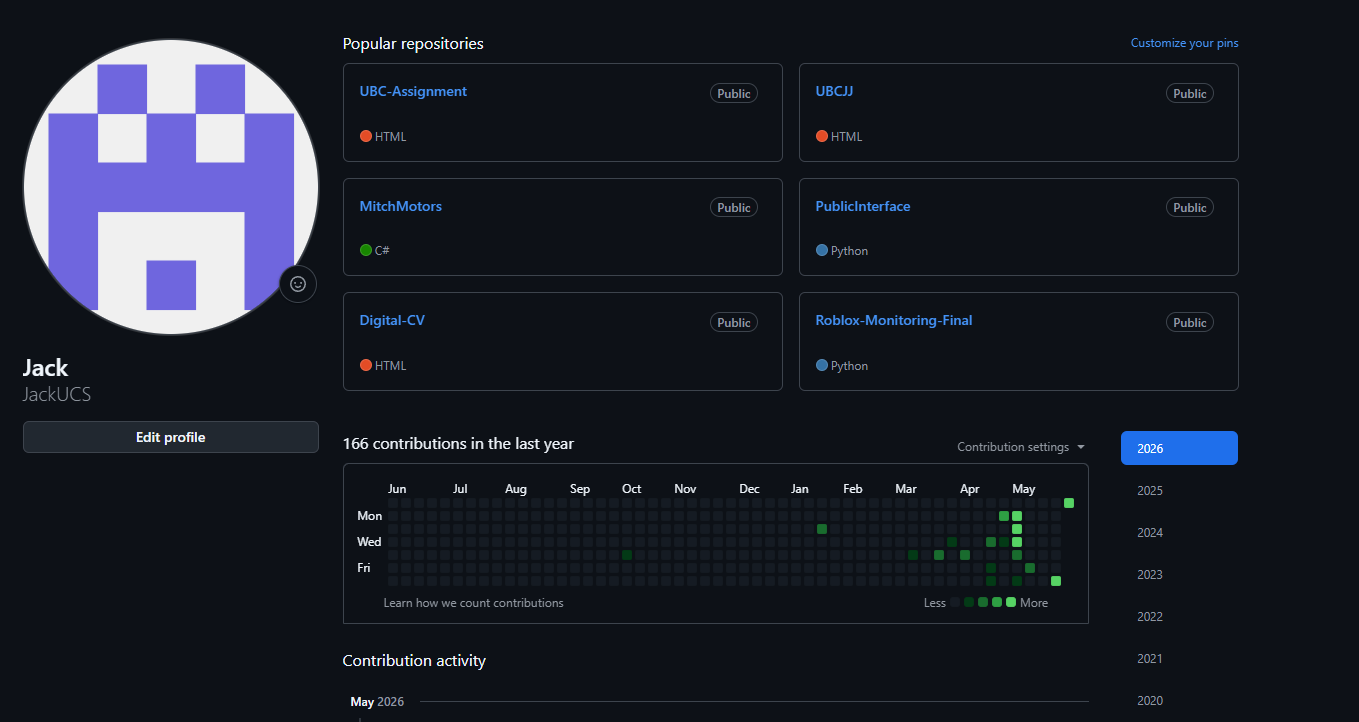Click the green contribution cell under Oct
This screenshot has width=1359, height=722.
(x=627, y=554)
